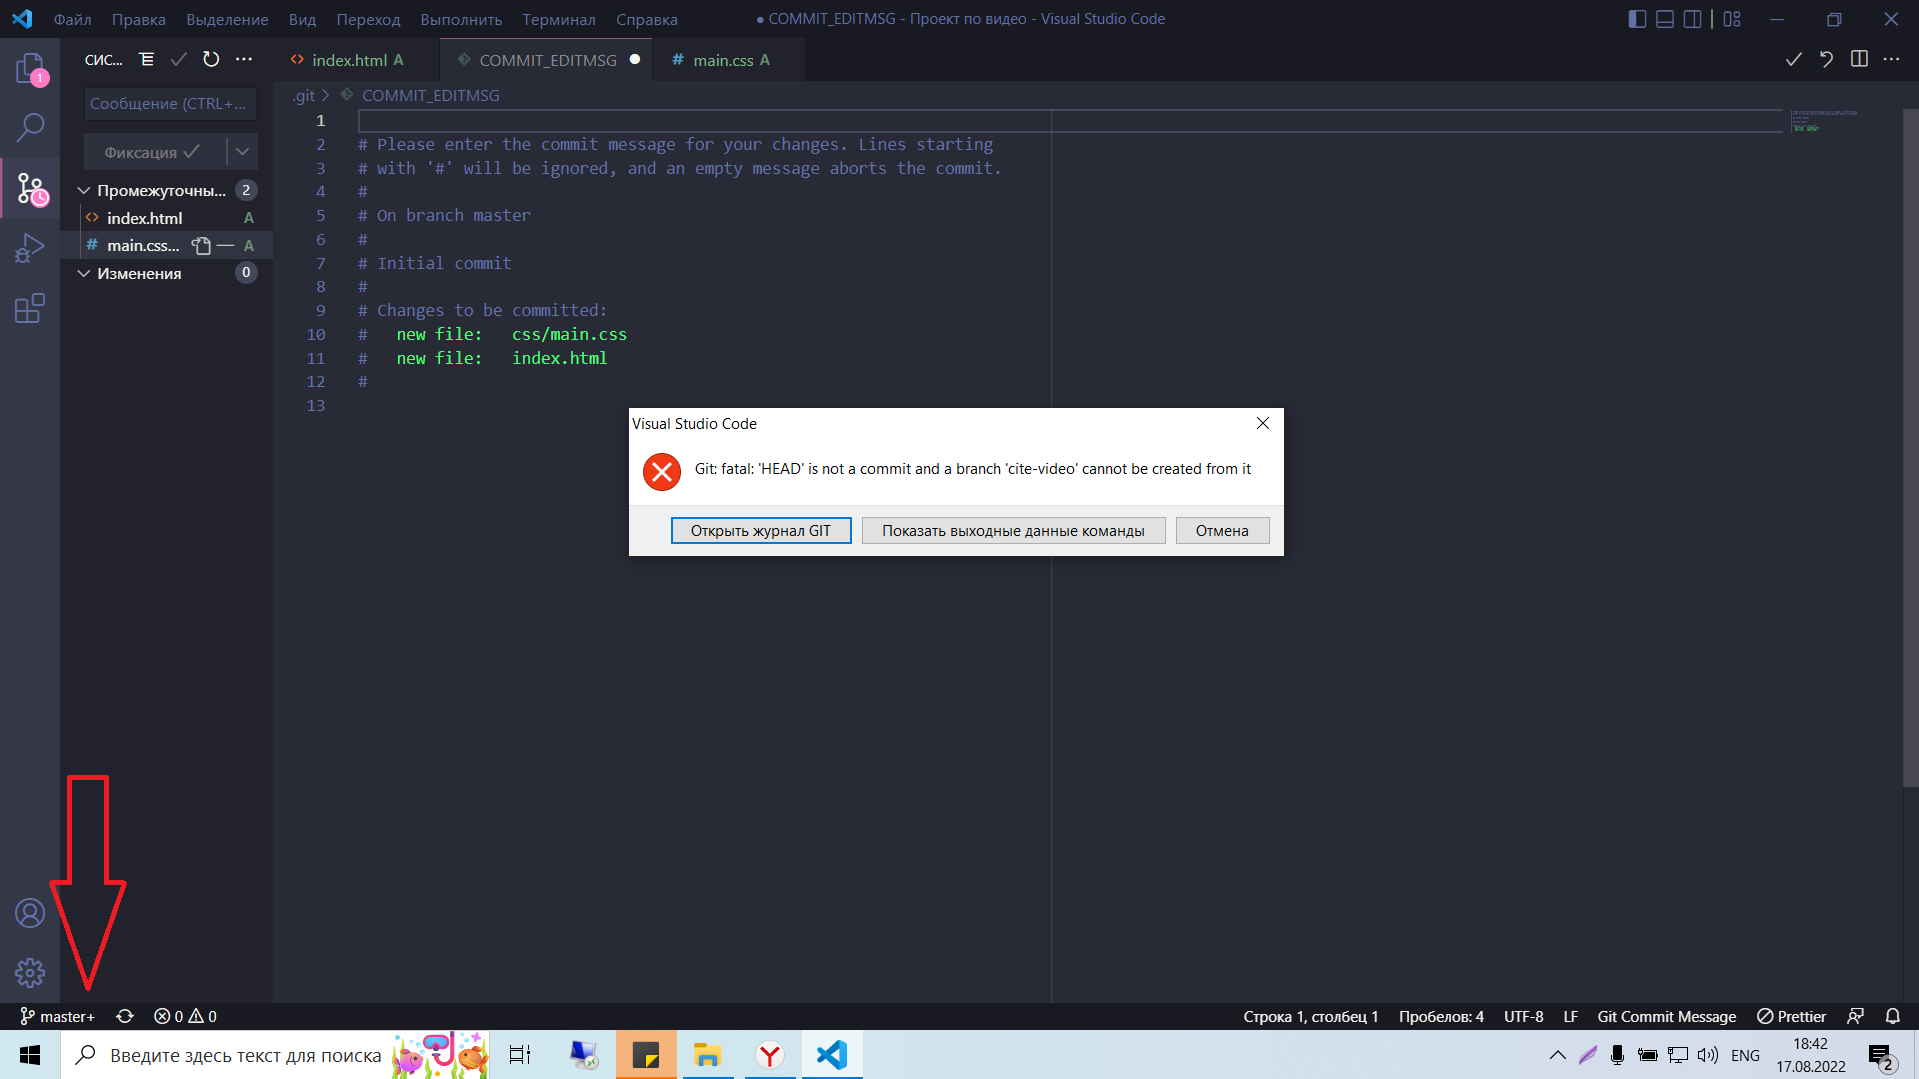
Task: Toggle the secondary sidebar layout icon
Action: coord(1692,19)
